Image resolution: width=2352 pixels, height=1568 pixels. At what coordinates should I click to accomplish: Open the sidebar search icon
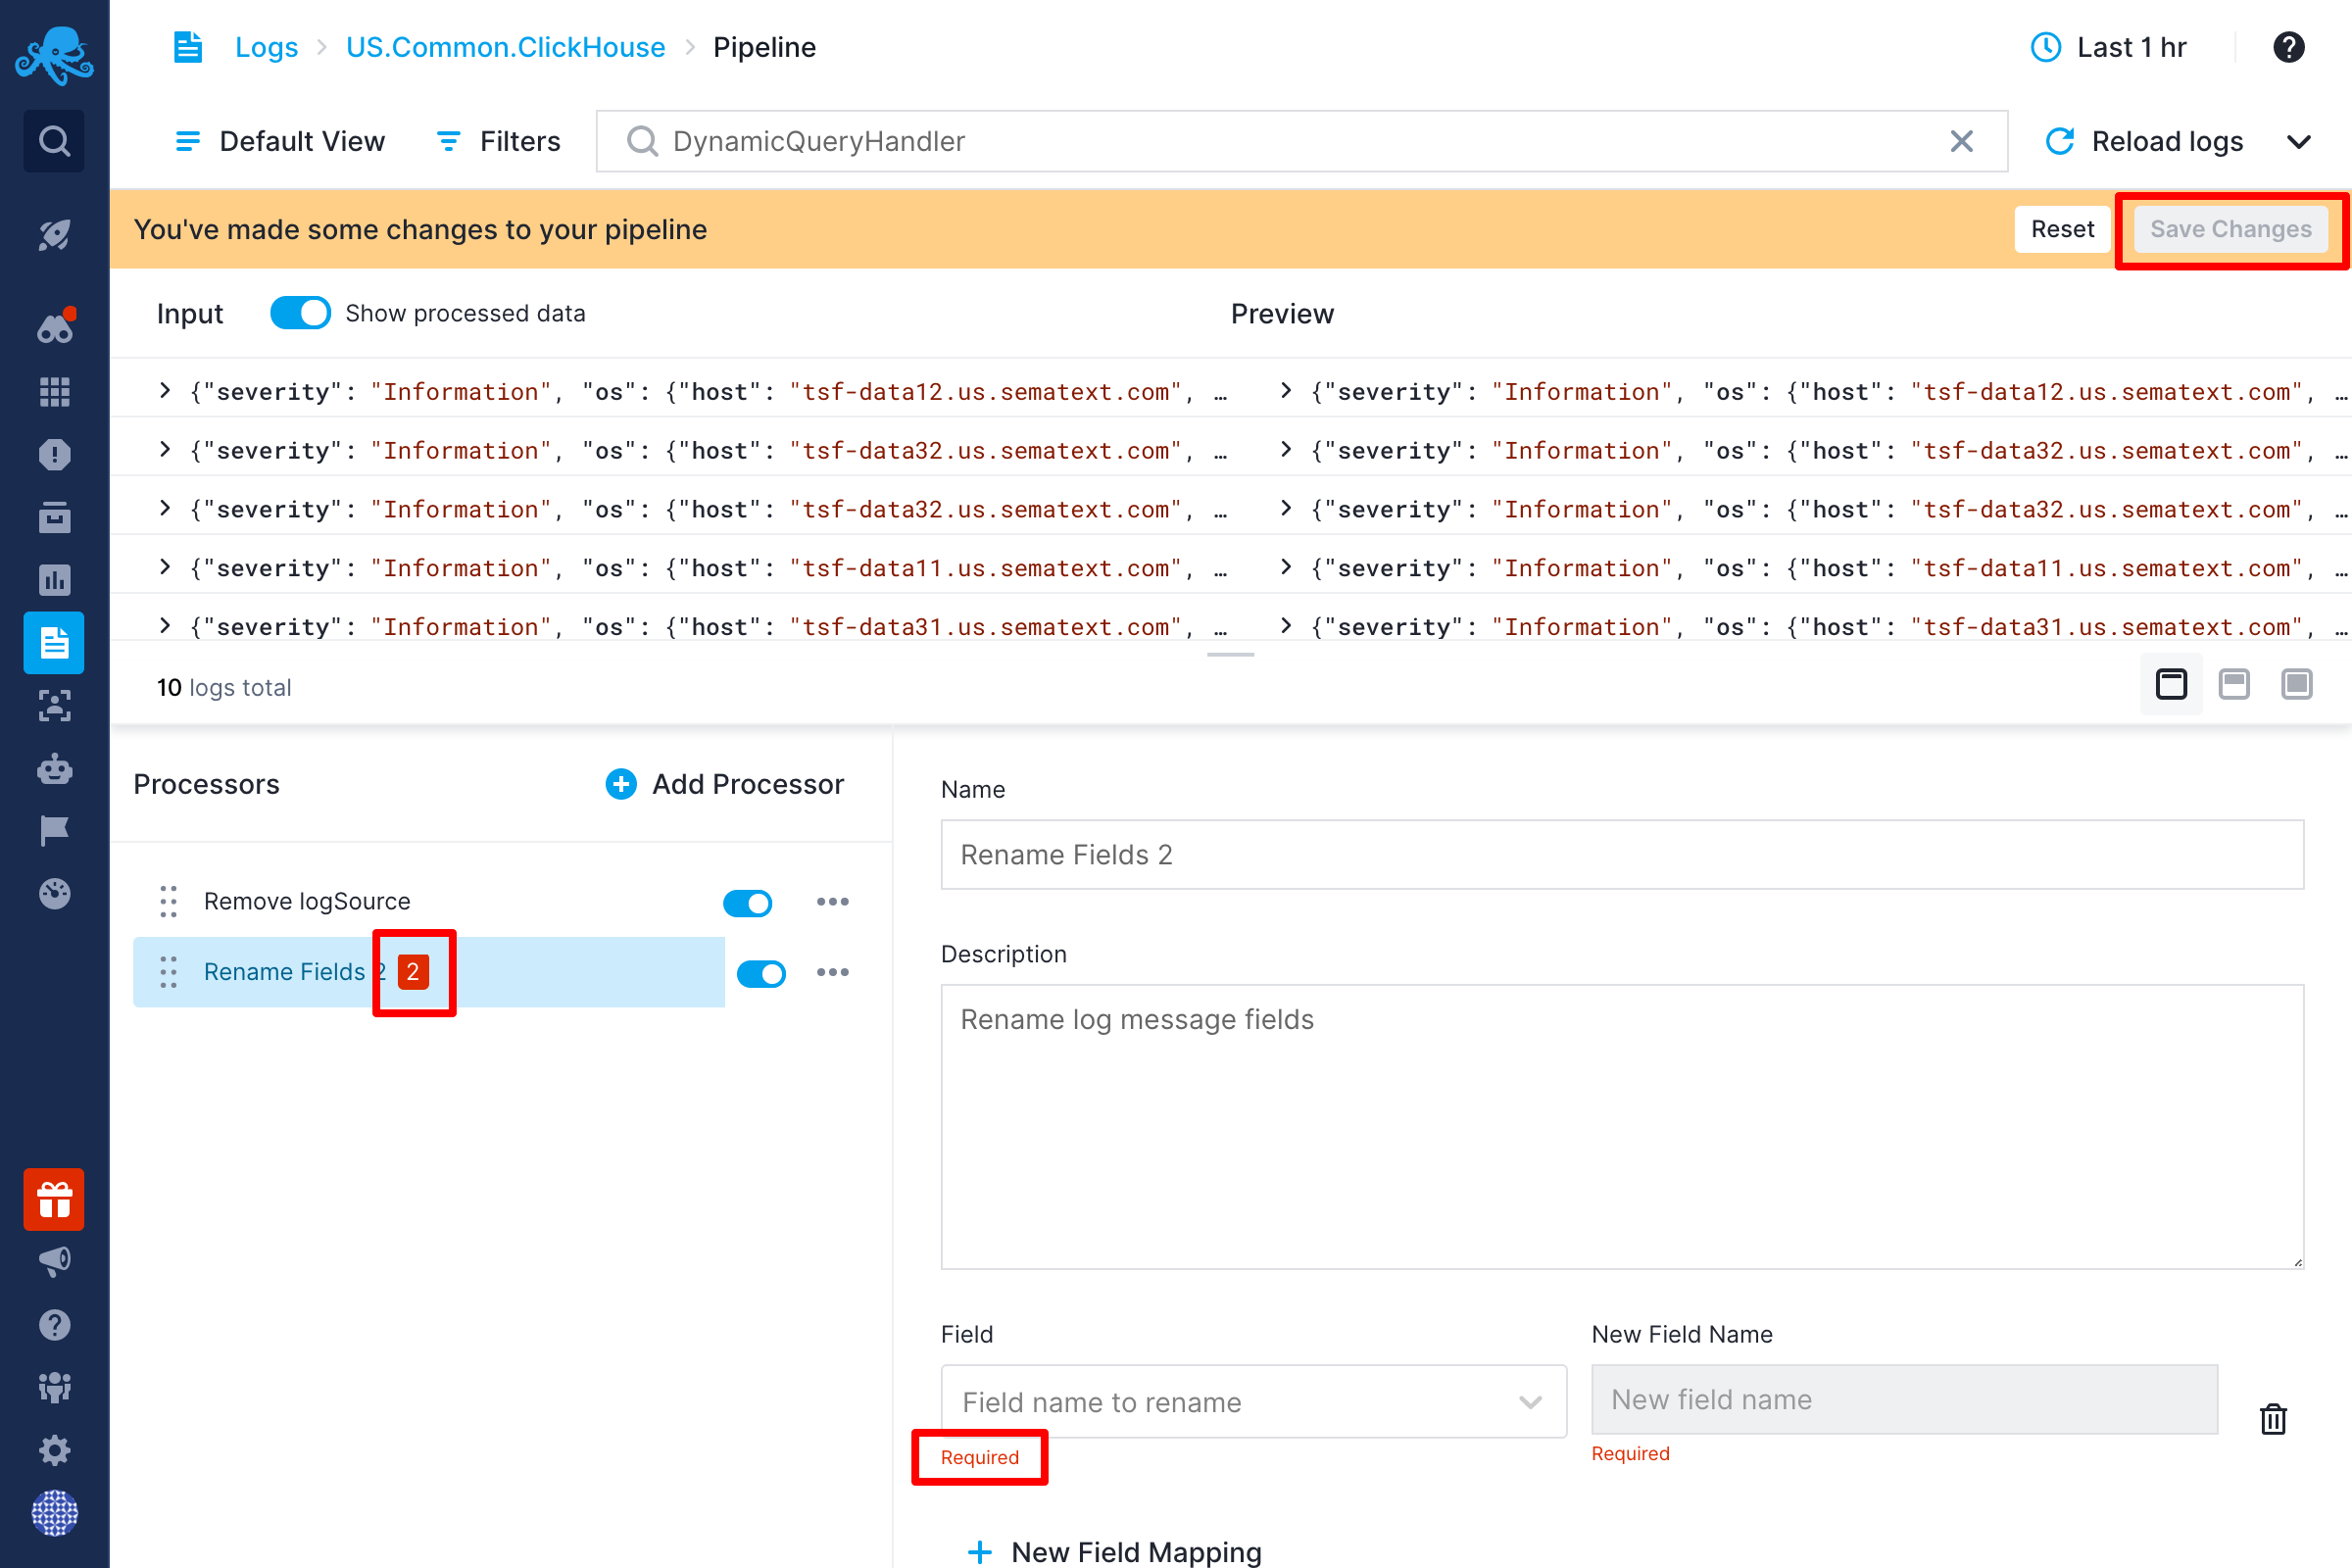click(x=54, y=141)
